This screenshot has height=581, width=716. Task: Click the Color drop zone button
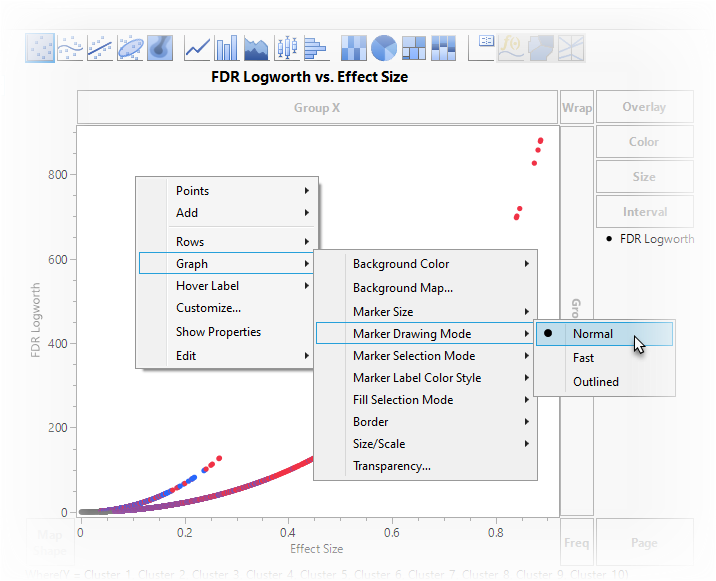pos(644,142)
